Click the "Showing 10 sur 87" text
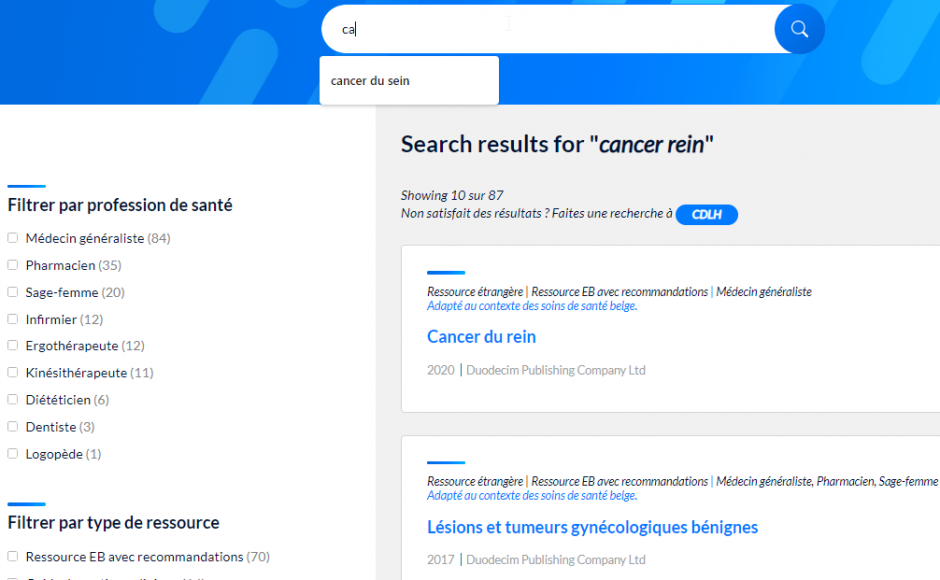The image size is (940, 580). pos(452,196)
